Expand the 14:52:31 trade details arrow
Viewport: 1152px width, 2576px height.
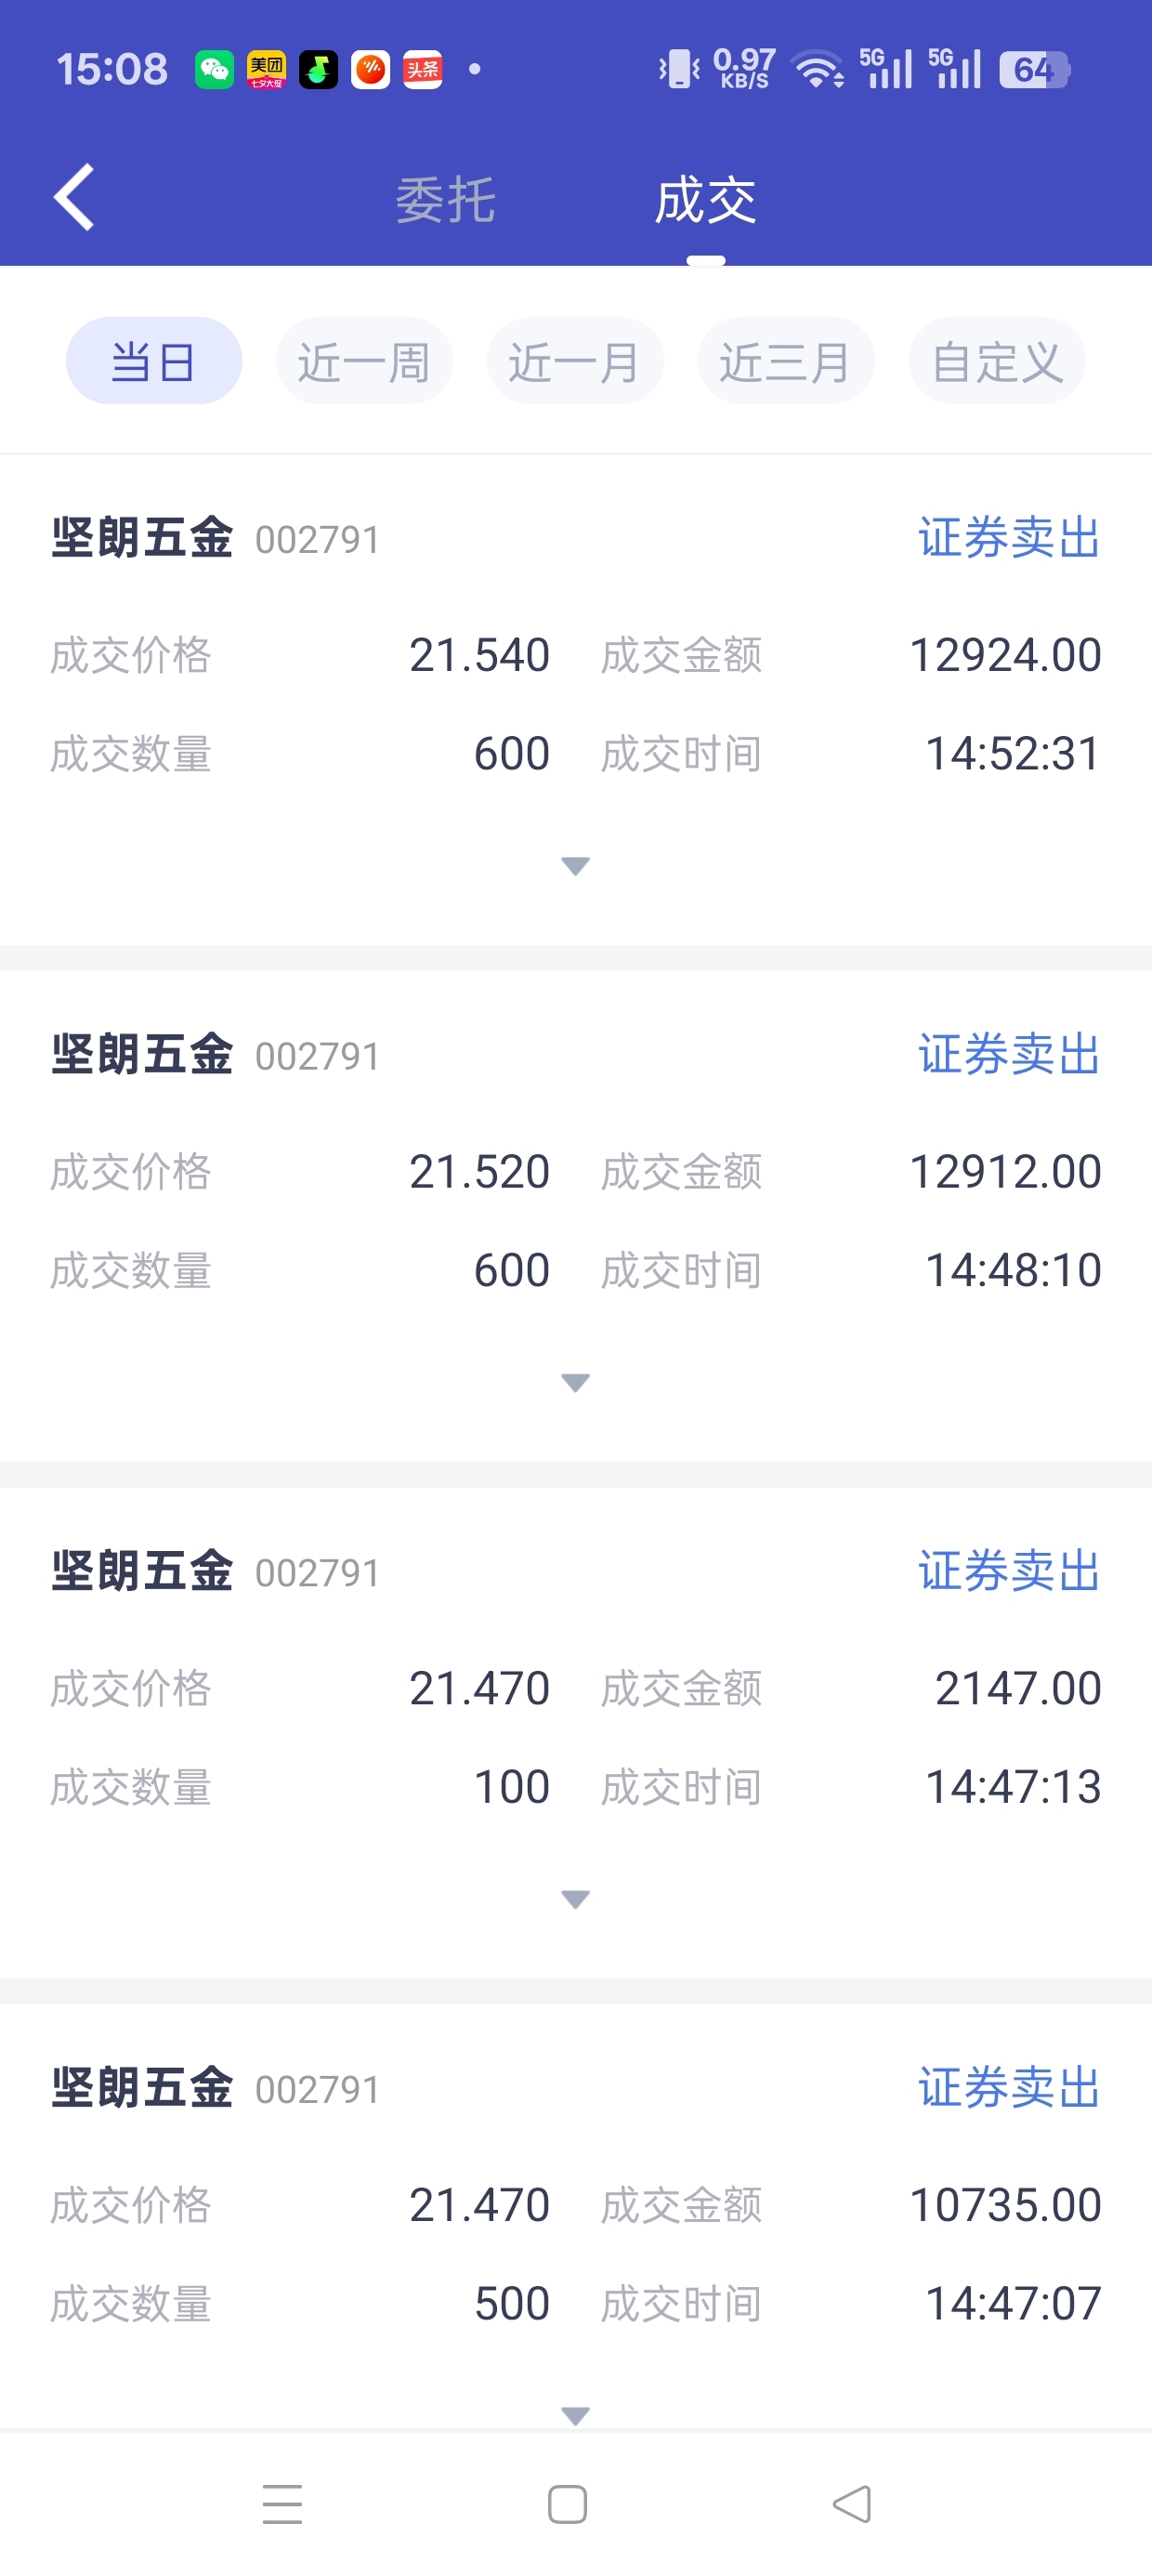point(575,866)
